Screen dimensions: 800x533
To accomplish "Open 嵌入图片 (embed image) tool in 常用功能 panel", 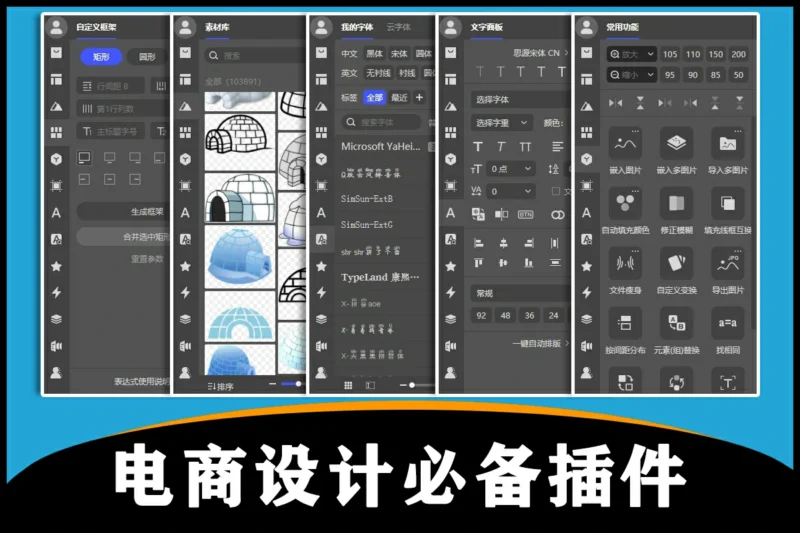I will 625,144.
